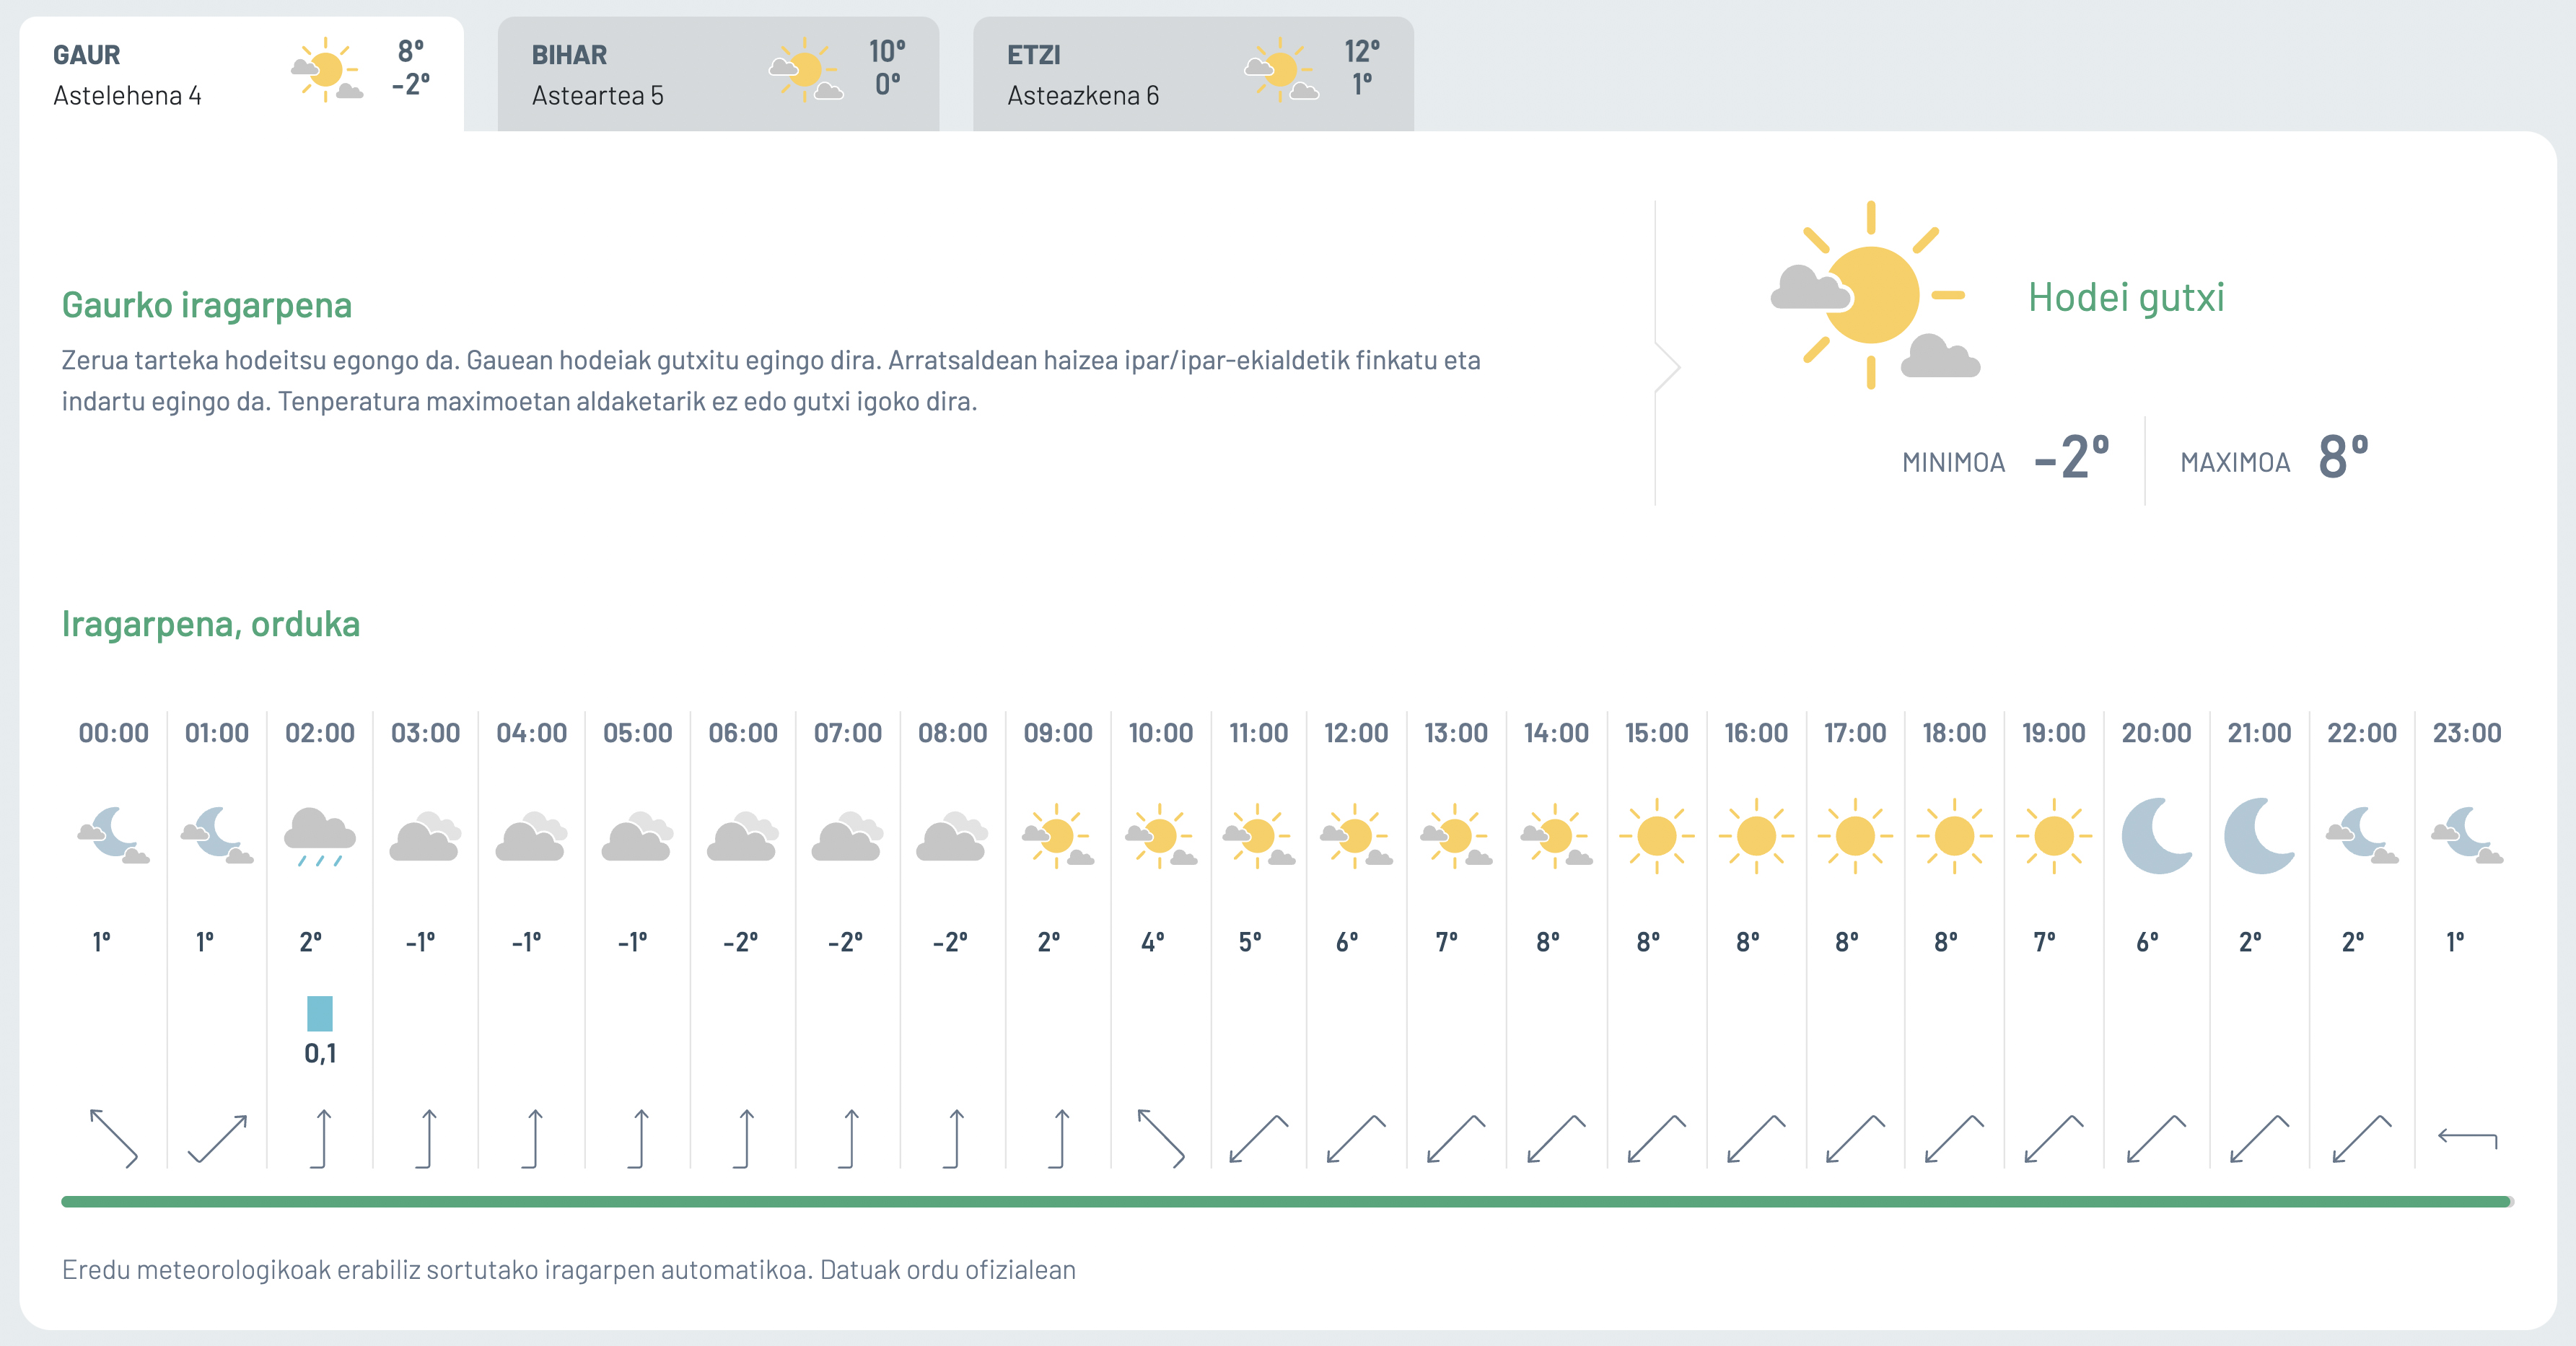Viewport: 2576px width, 1346px height.
Task: Click the 01:00 wind direction arrow
Action: [x=217, y=1138]
